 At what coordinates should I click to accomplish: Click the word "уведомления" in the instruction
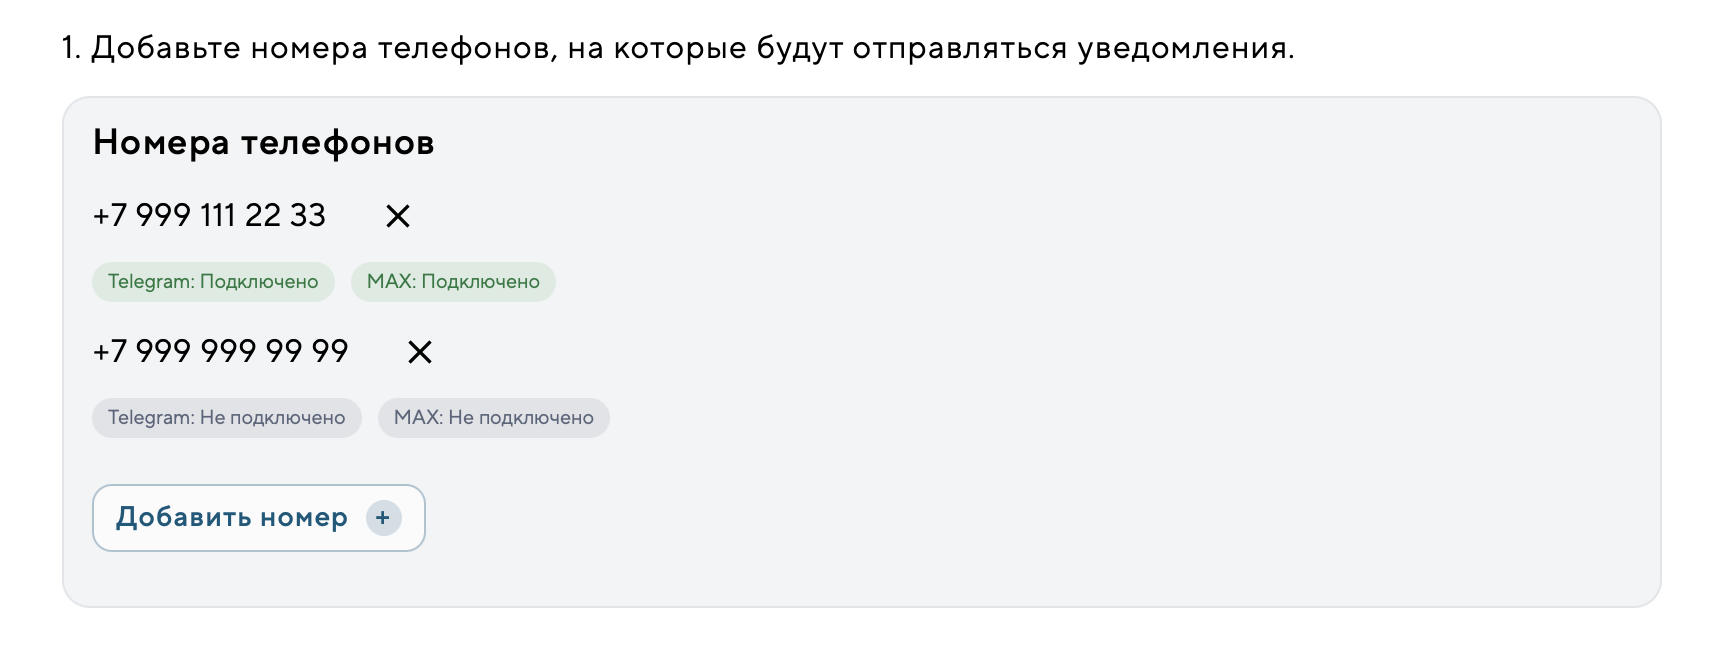(1182, 48)
